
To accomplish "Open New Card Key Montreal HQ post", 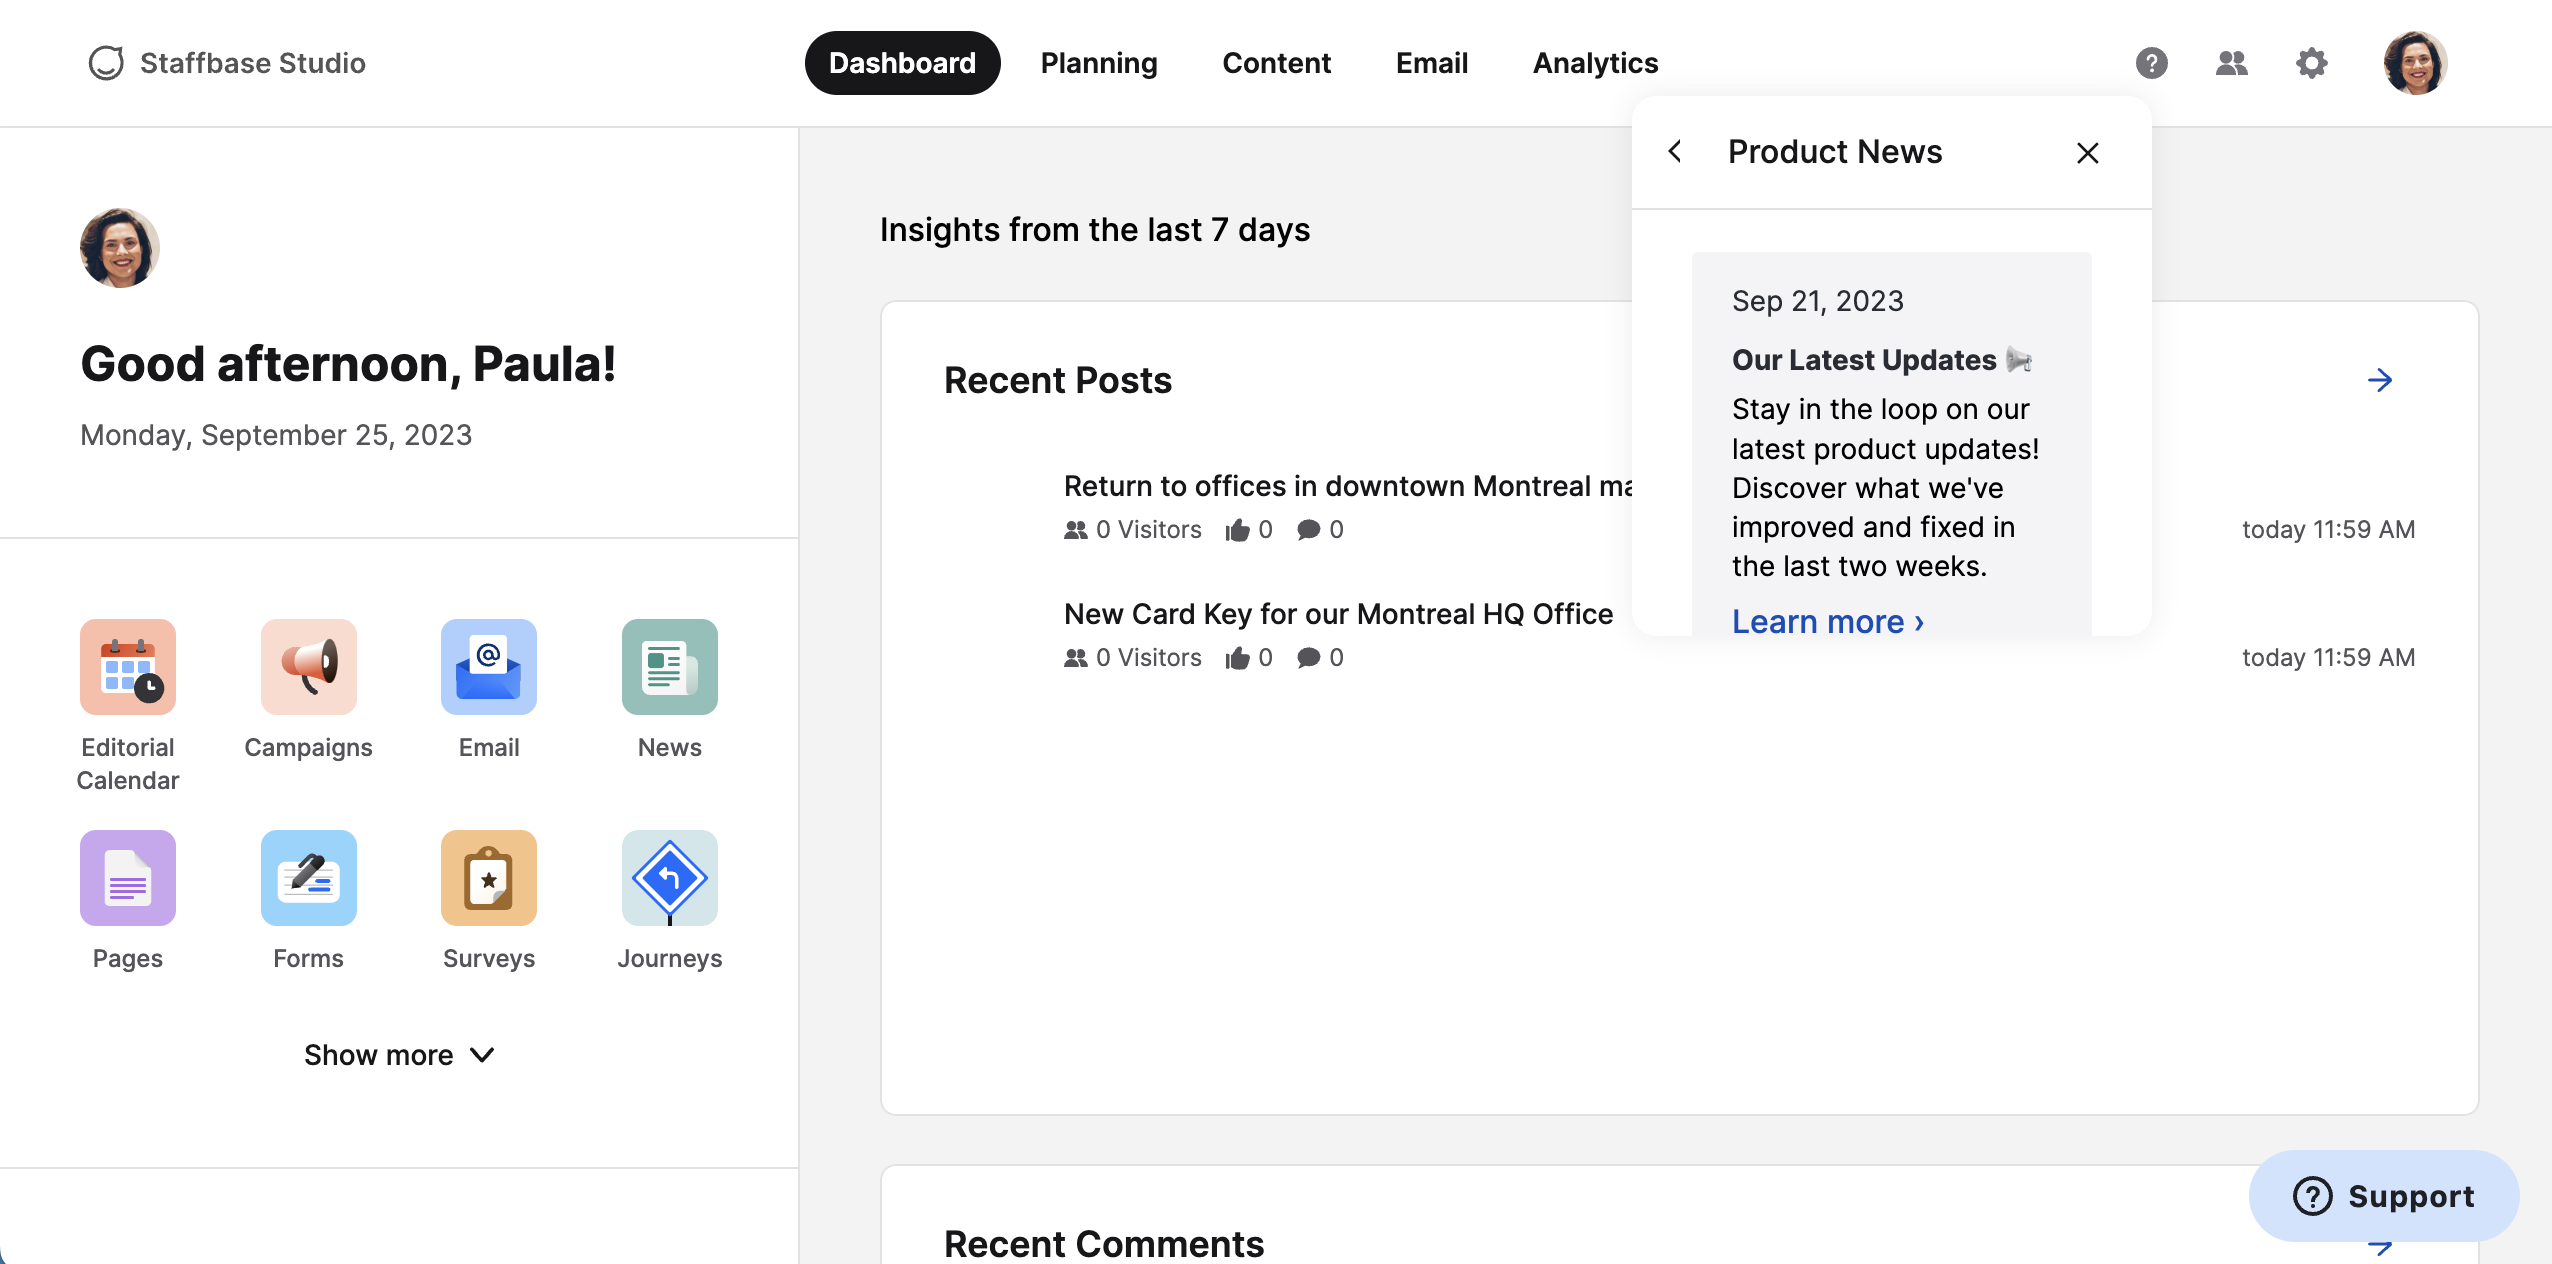I will pos(1337,614).
